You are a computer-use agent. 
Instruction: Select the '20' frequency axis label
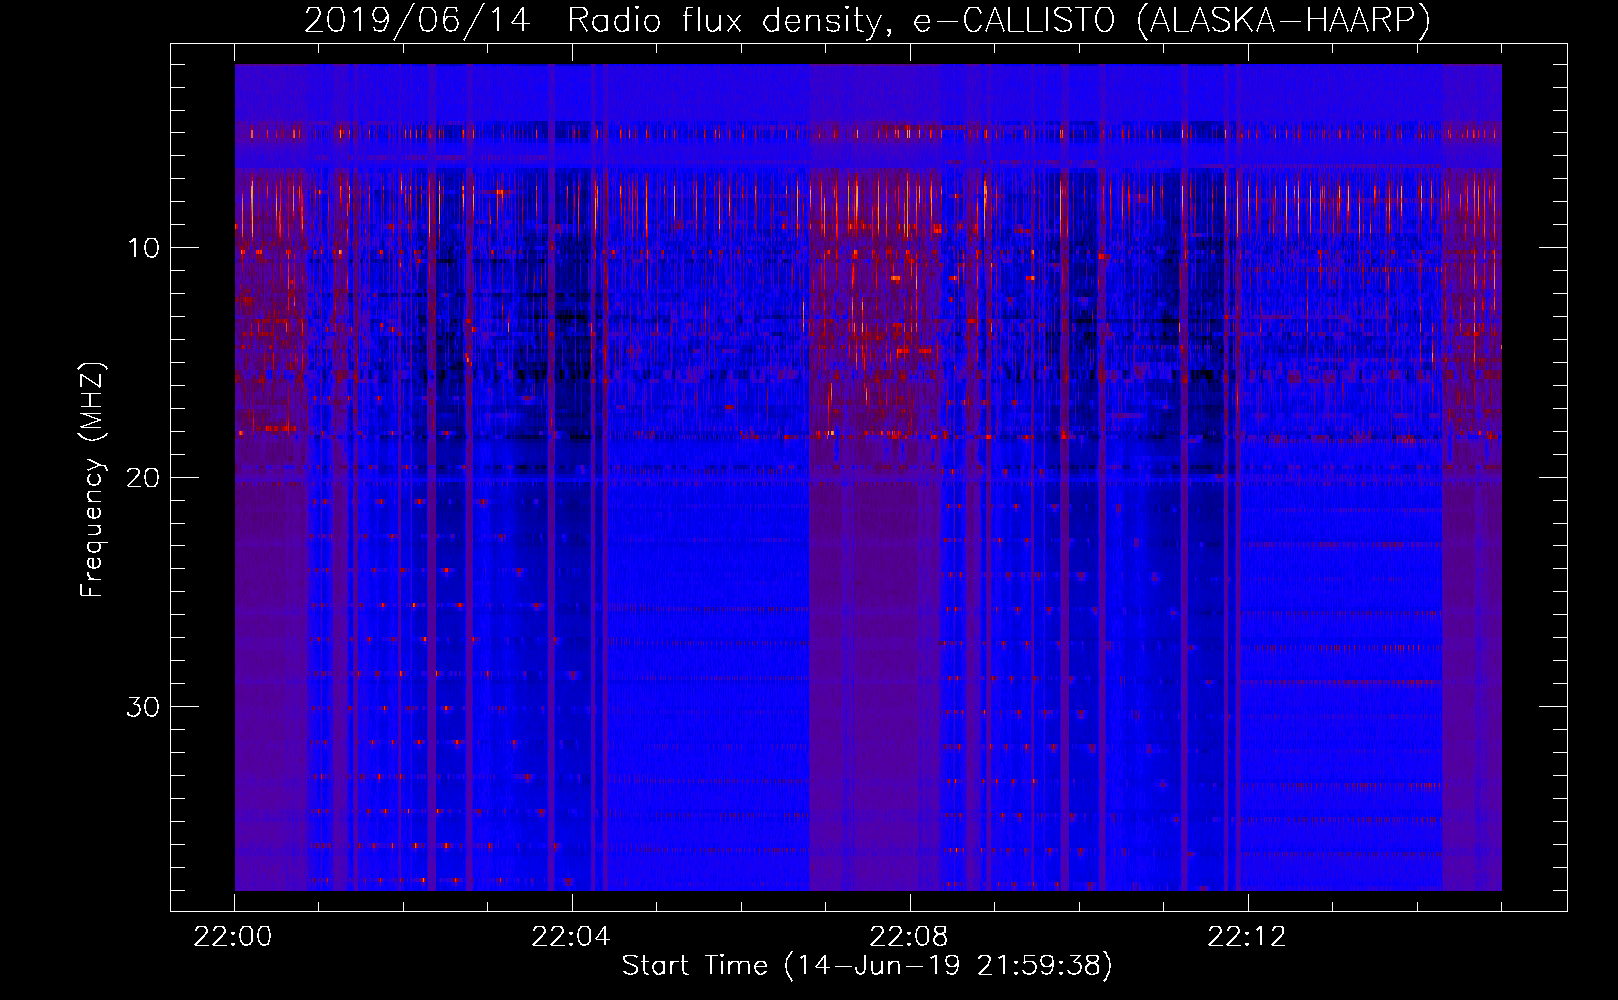point(144,477)
